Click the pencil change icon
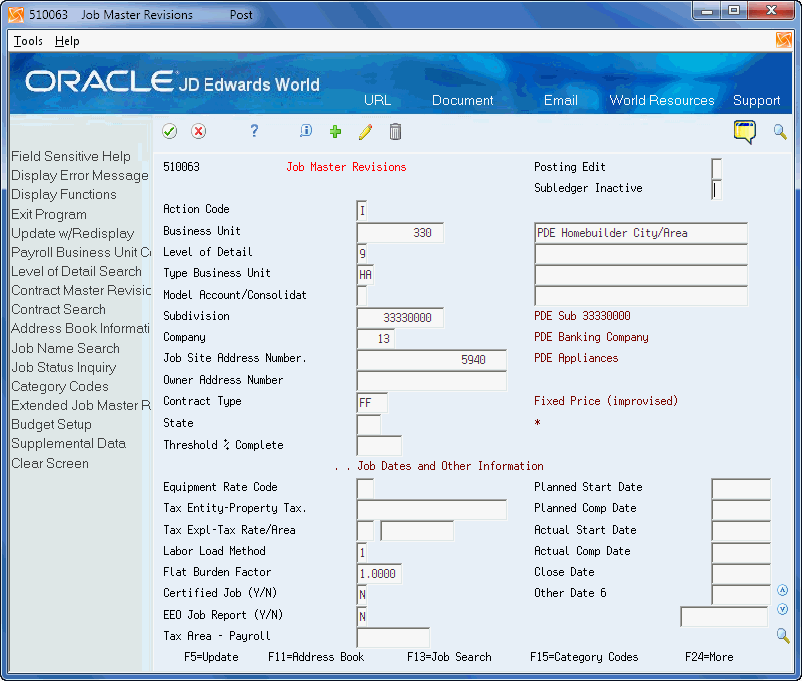 pos(365,131)
